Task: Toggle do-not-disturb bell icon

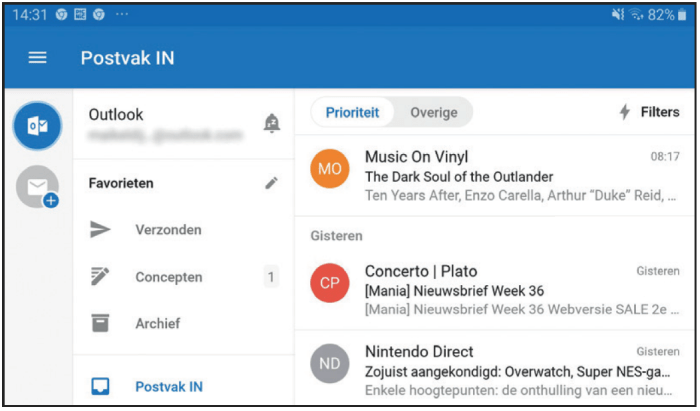Action: pyautogui.click(x=271, y=123)
